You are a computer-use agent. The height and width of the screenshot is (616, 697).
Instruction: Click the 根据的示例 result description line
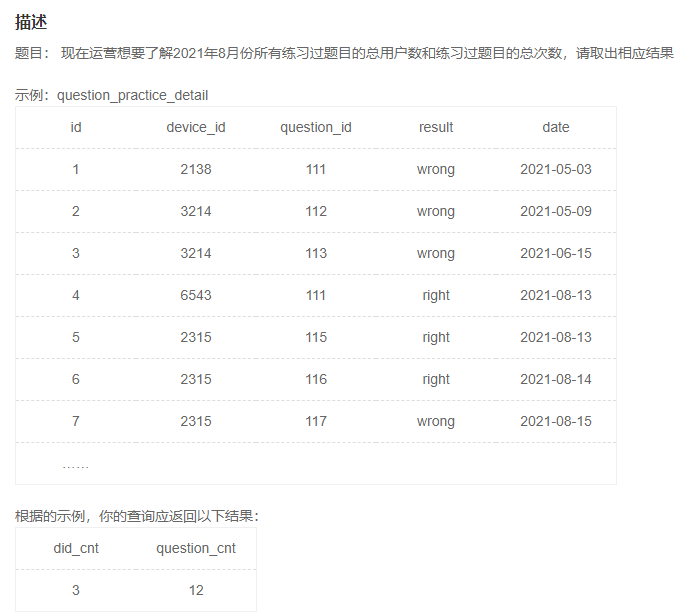137,516
